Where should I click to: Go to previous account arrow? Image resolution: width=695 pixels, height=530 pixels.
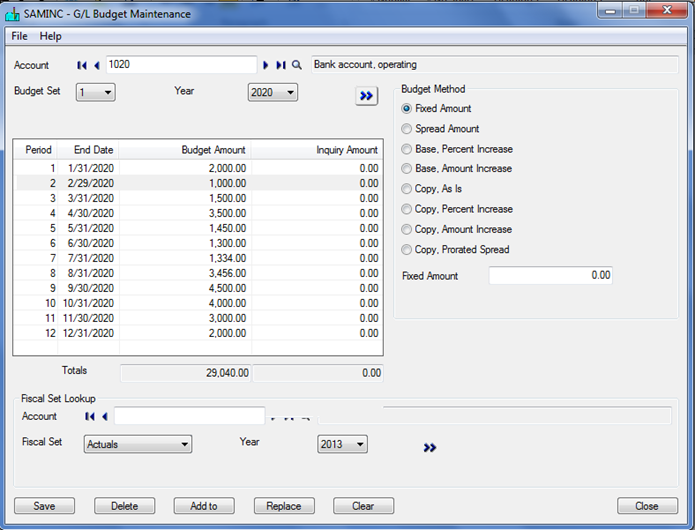(x=97, y=65)
